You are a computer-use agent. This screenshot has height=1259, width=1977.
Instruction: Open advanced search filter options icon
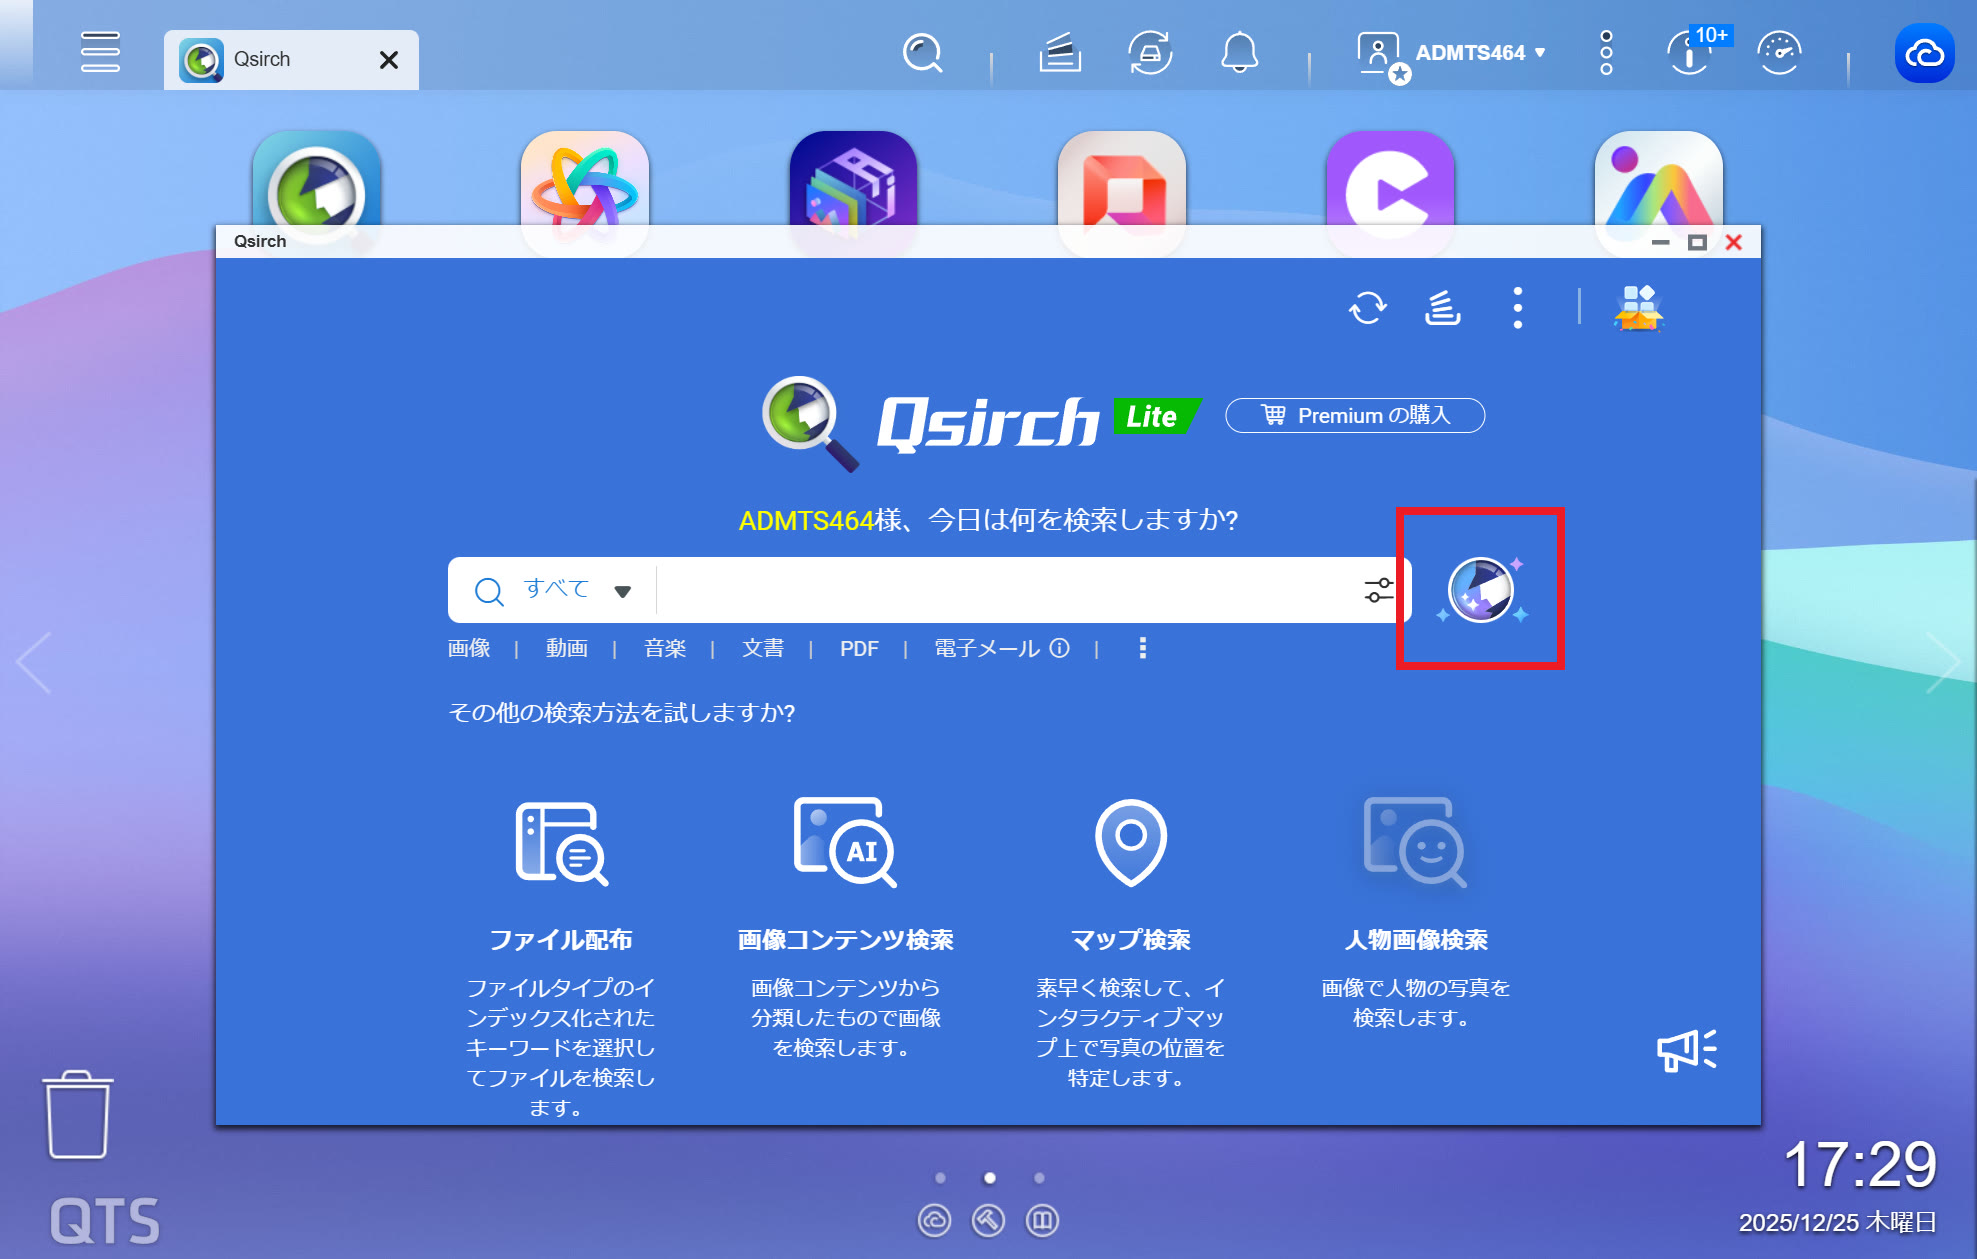click(x=1378, y=590)
